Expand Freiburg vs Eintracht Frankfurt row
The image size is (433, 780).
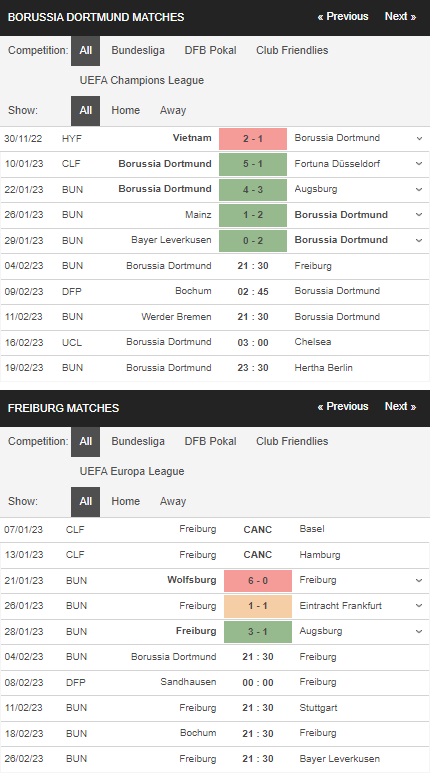[419, 606]
